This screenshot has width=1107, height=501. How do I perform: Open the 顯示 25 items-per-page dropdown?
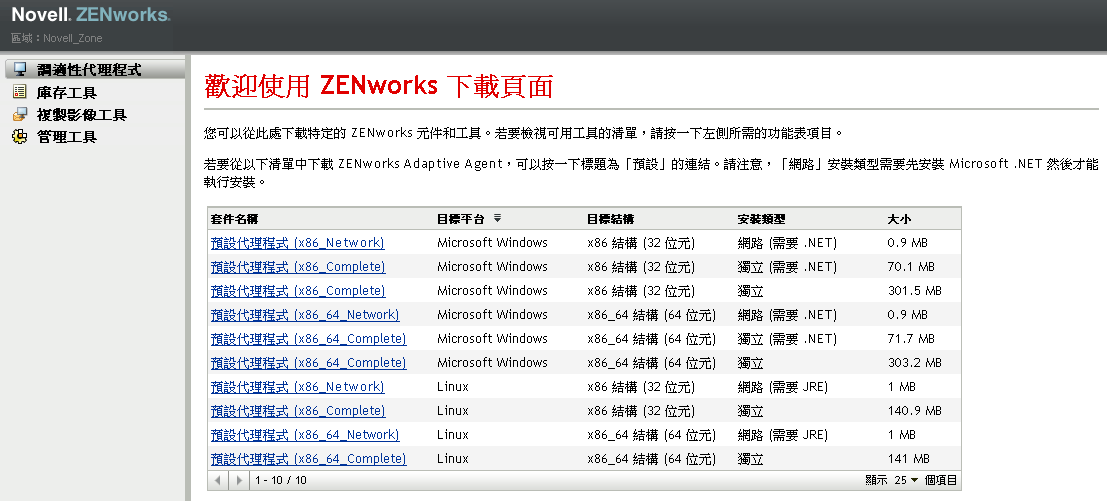tap(907, 480)
